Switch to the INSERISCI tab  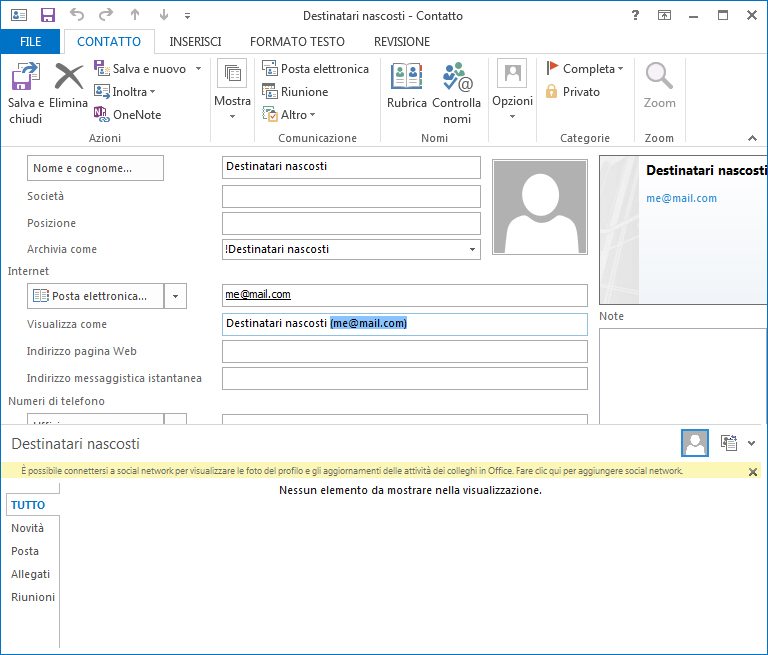click(195, 42)
